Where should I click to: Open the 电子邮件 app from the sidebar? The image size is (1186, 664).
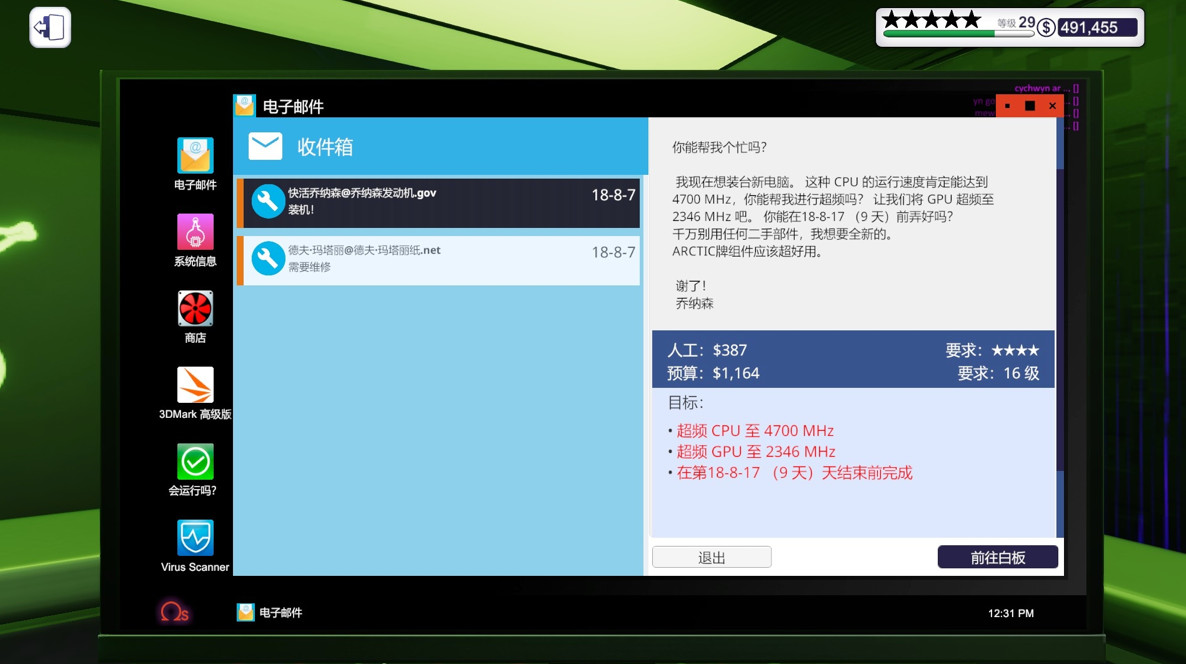coord(195,155)
